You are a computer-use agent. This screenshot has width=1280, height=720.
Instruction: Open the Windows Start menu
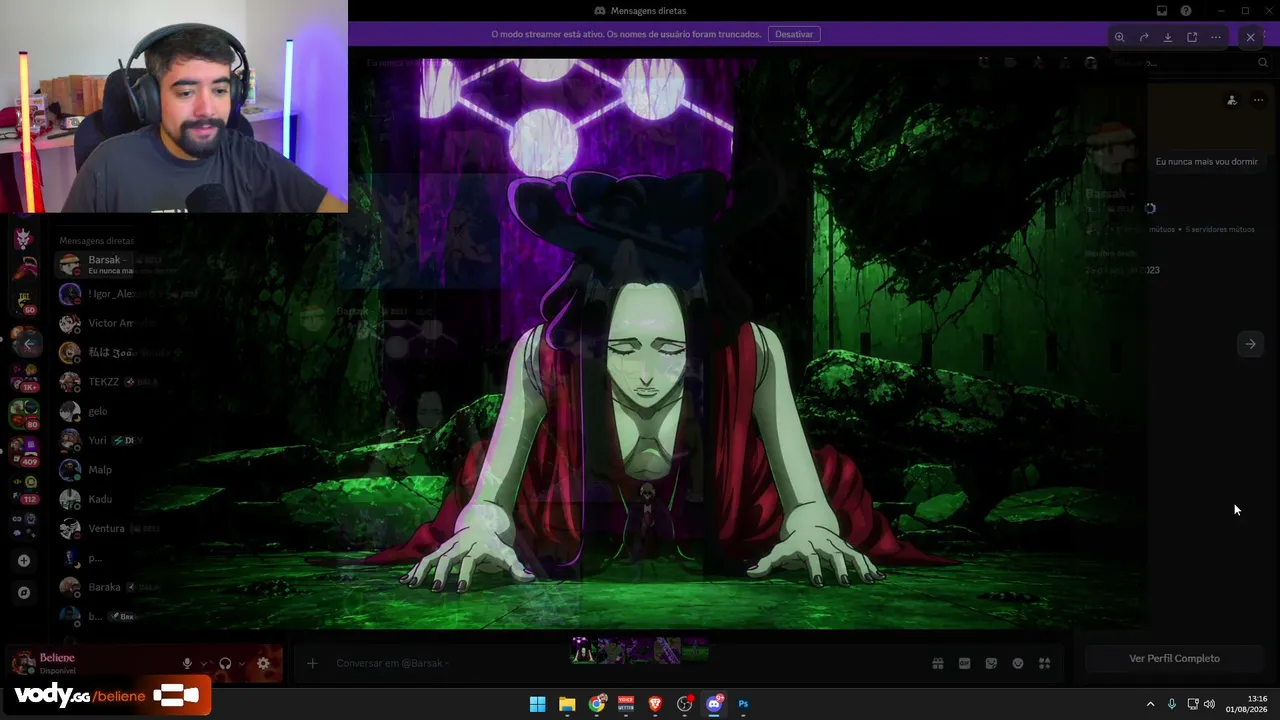click(x=537, y=704)
